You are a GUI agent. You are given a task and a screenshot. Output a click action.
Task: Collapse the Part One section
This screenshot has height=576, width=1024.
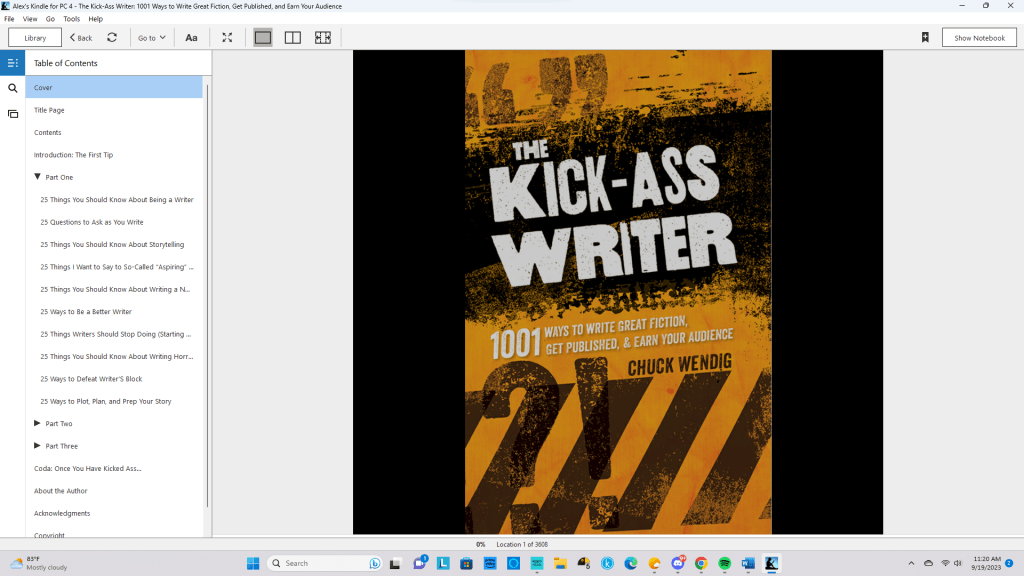coord(37,177)
